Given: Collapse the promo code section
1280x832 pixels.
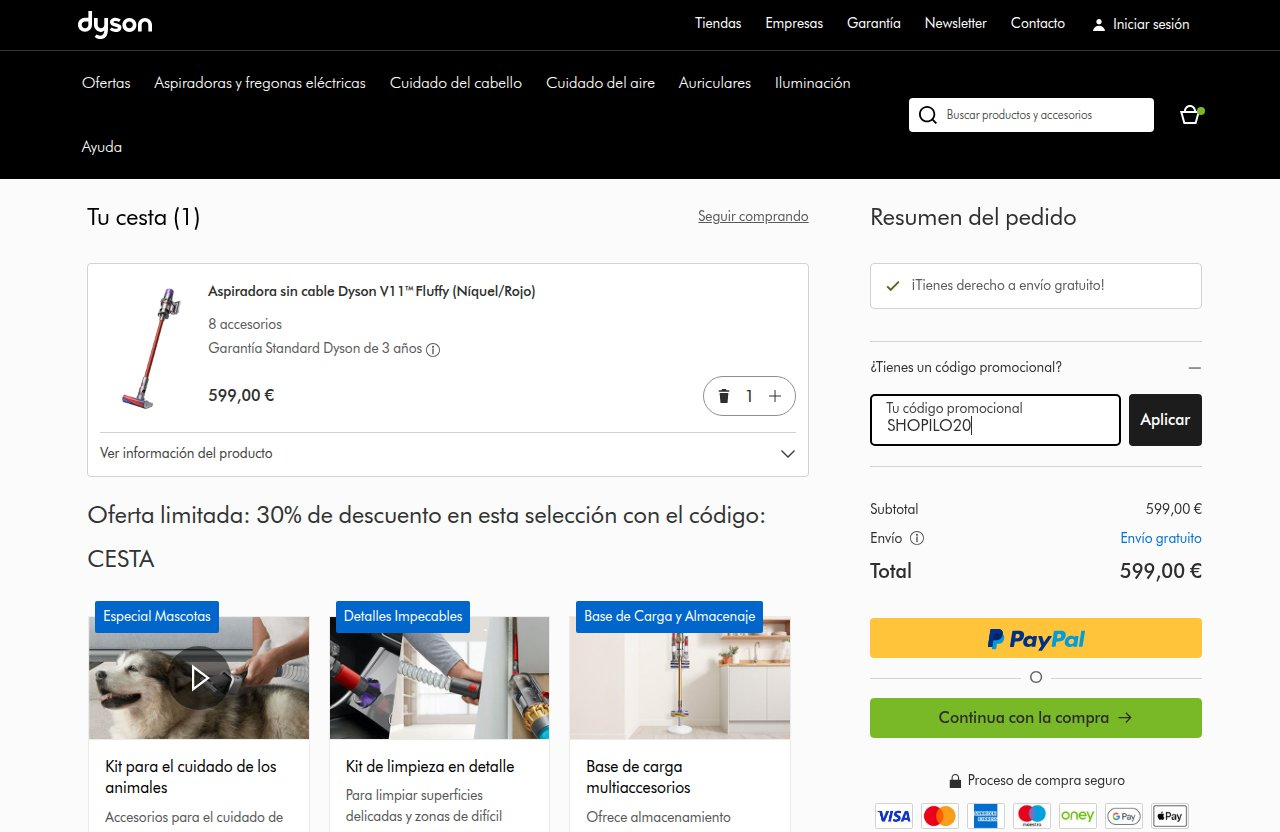Looking at the screenshot, I should pos(1194,367).
